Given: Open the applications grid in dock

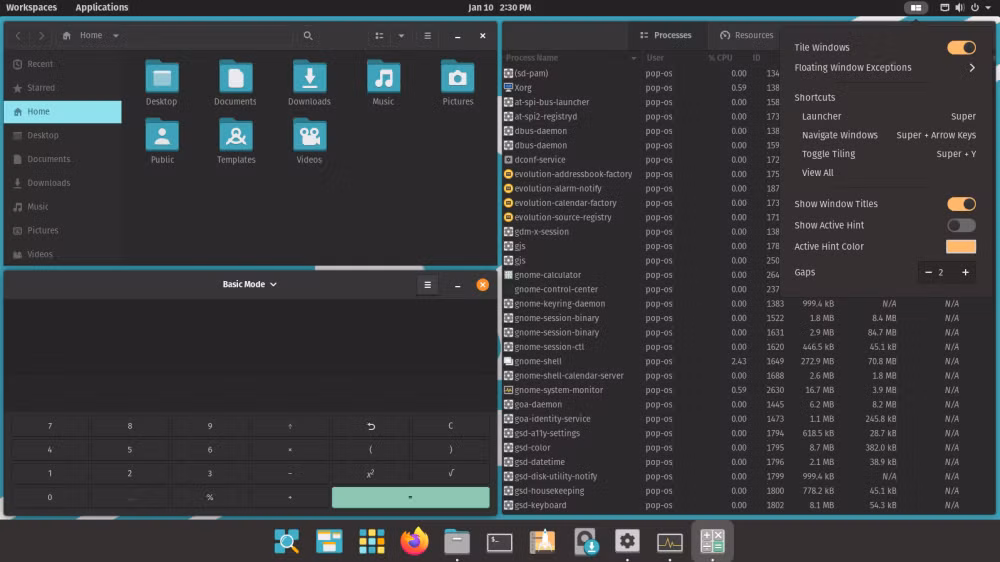Looking at the screenshot, I should click(x=372, y=542).
